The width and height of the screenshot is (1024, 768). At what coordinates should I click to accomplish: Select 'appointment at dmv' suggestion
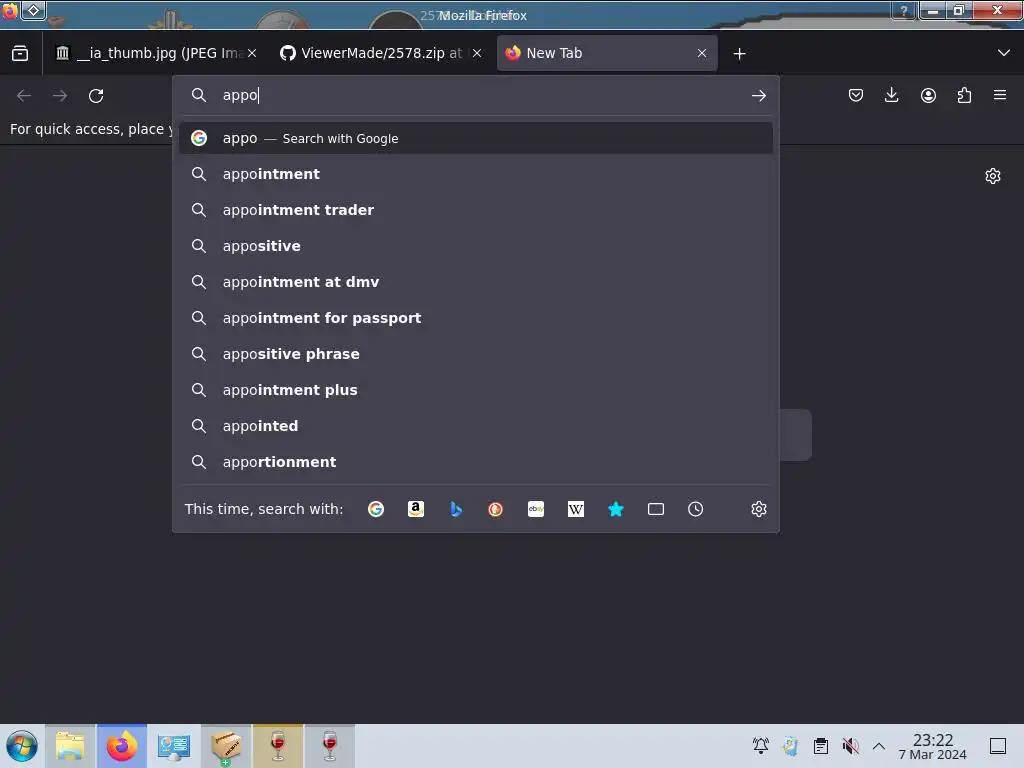point(475,282)
